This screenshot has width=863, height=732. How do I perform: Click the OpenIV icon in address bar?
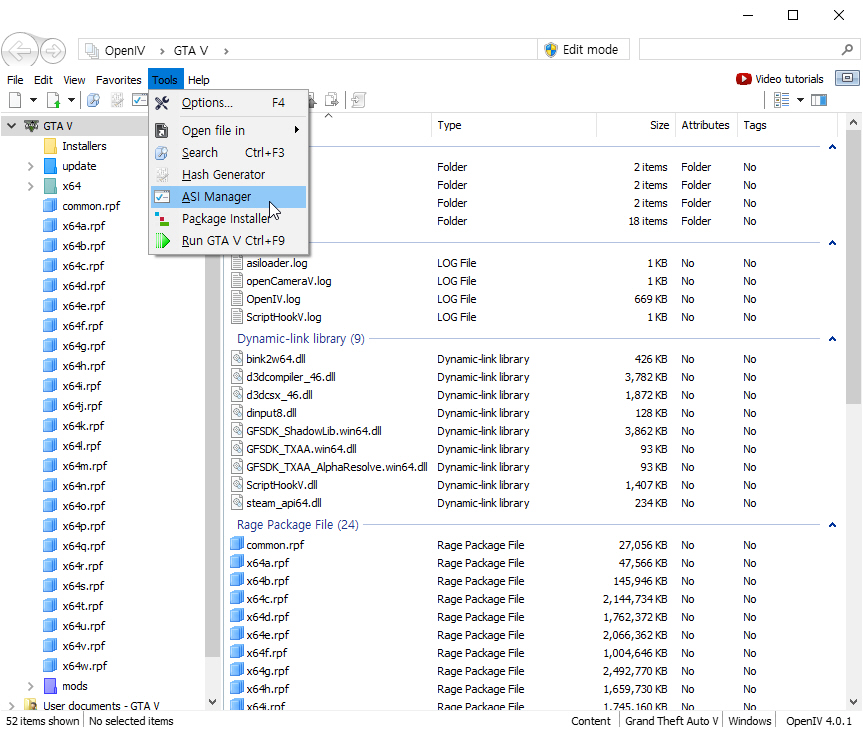click(92, 51)
